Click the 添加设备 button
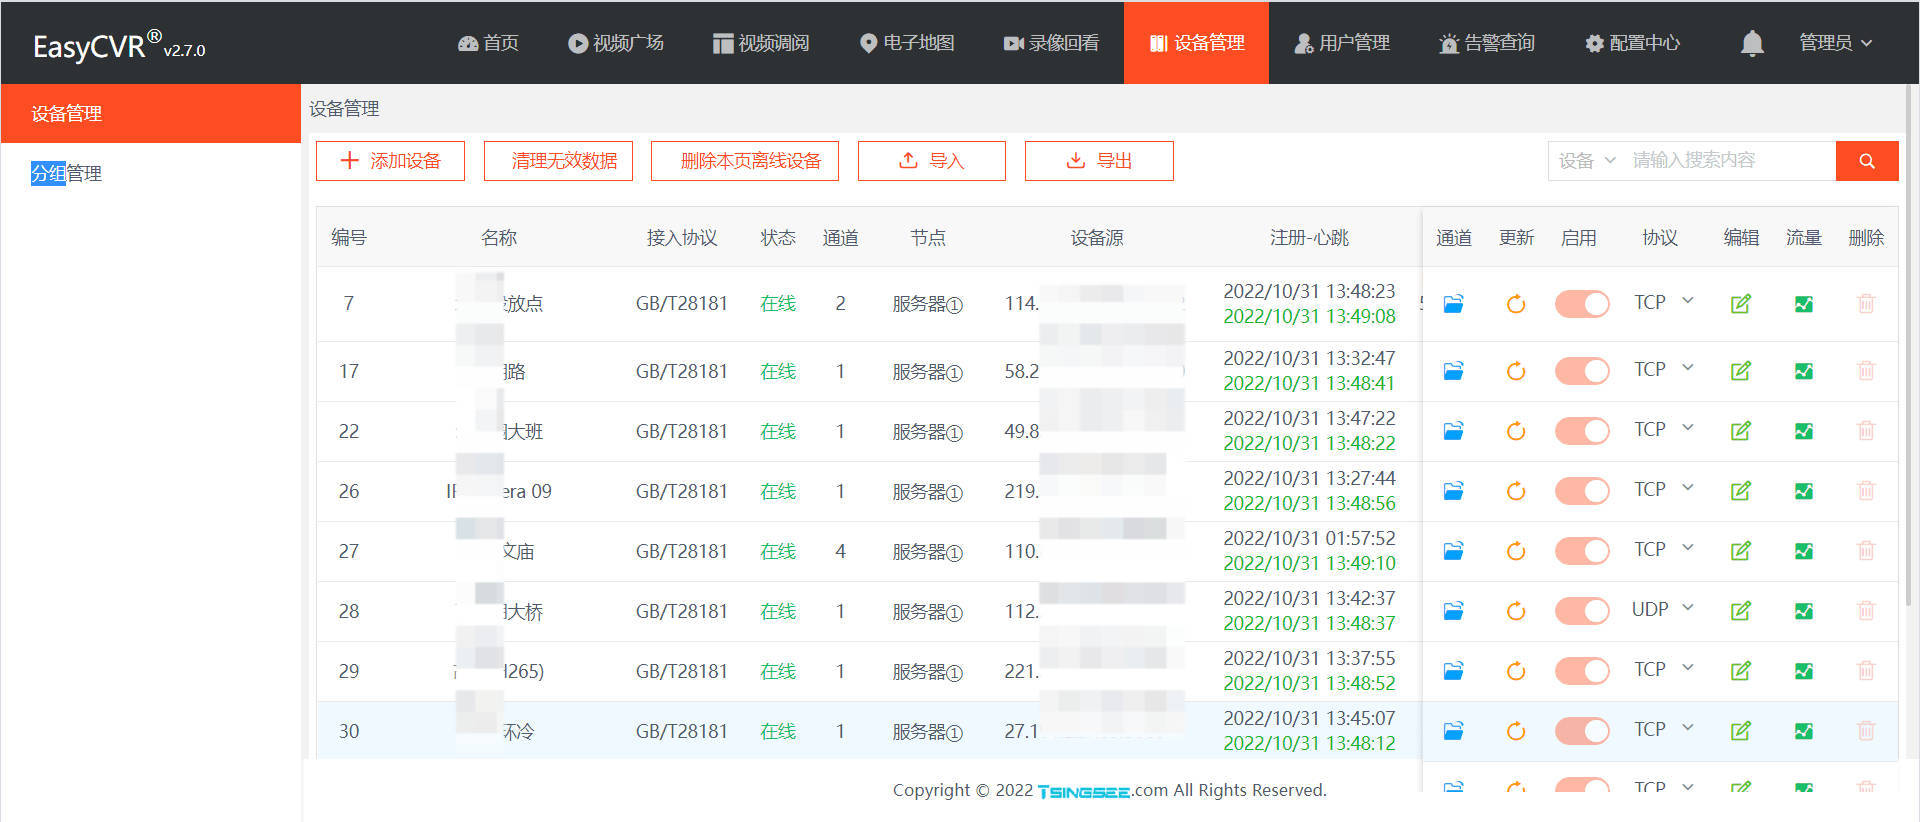Image resolution: width=1920 pixels, height=822 pixels. tap(390, 161)
